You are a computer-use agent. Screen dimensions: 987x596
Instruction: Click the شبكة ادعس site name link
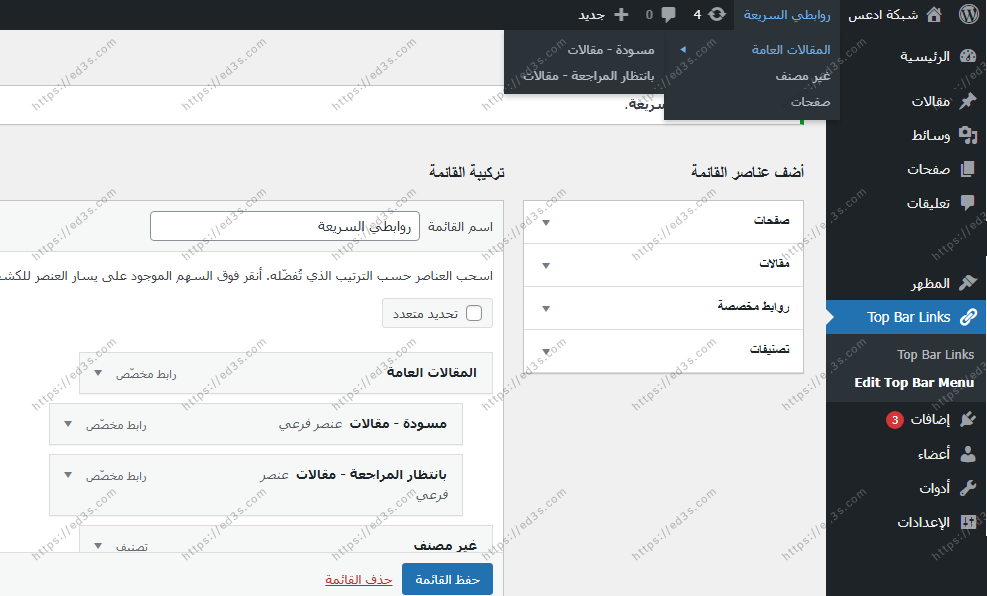883,14
